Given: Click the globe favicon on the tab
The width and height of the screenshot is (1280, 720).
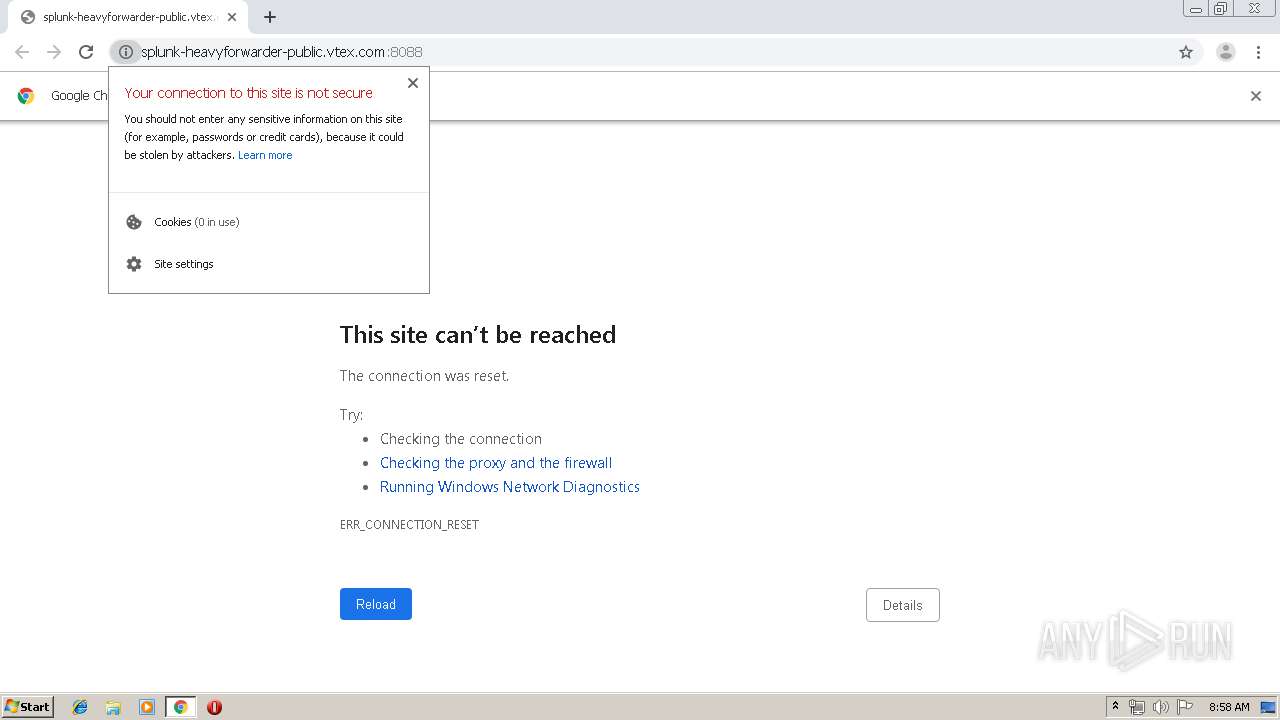Looking at the screenshot, I should point(28,17).
